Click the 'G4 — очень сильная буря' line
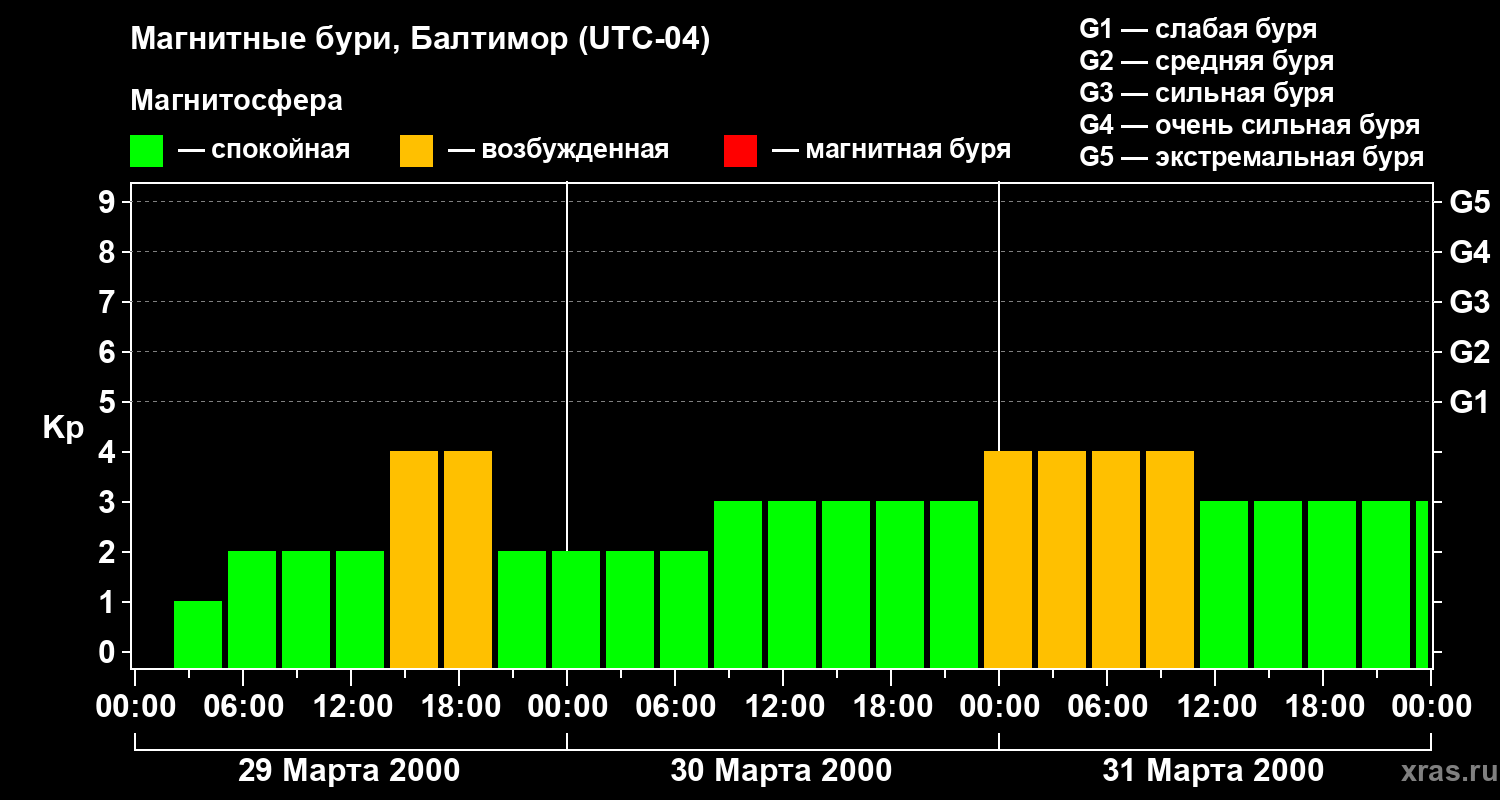 pyautogui.click(x=1249, y=125)
